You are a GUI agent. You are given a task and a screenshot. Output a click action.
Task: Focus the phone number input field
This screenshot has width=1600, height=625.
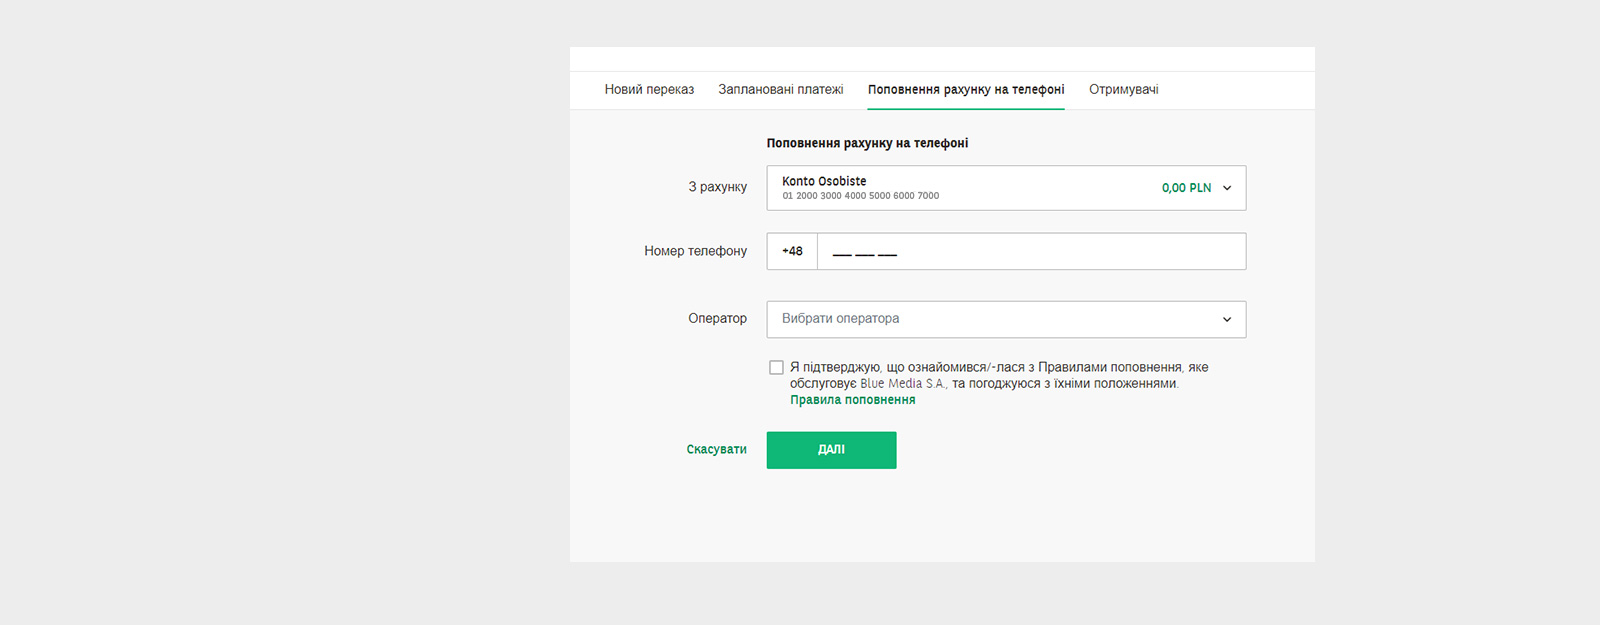tap(1030, 252)
